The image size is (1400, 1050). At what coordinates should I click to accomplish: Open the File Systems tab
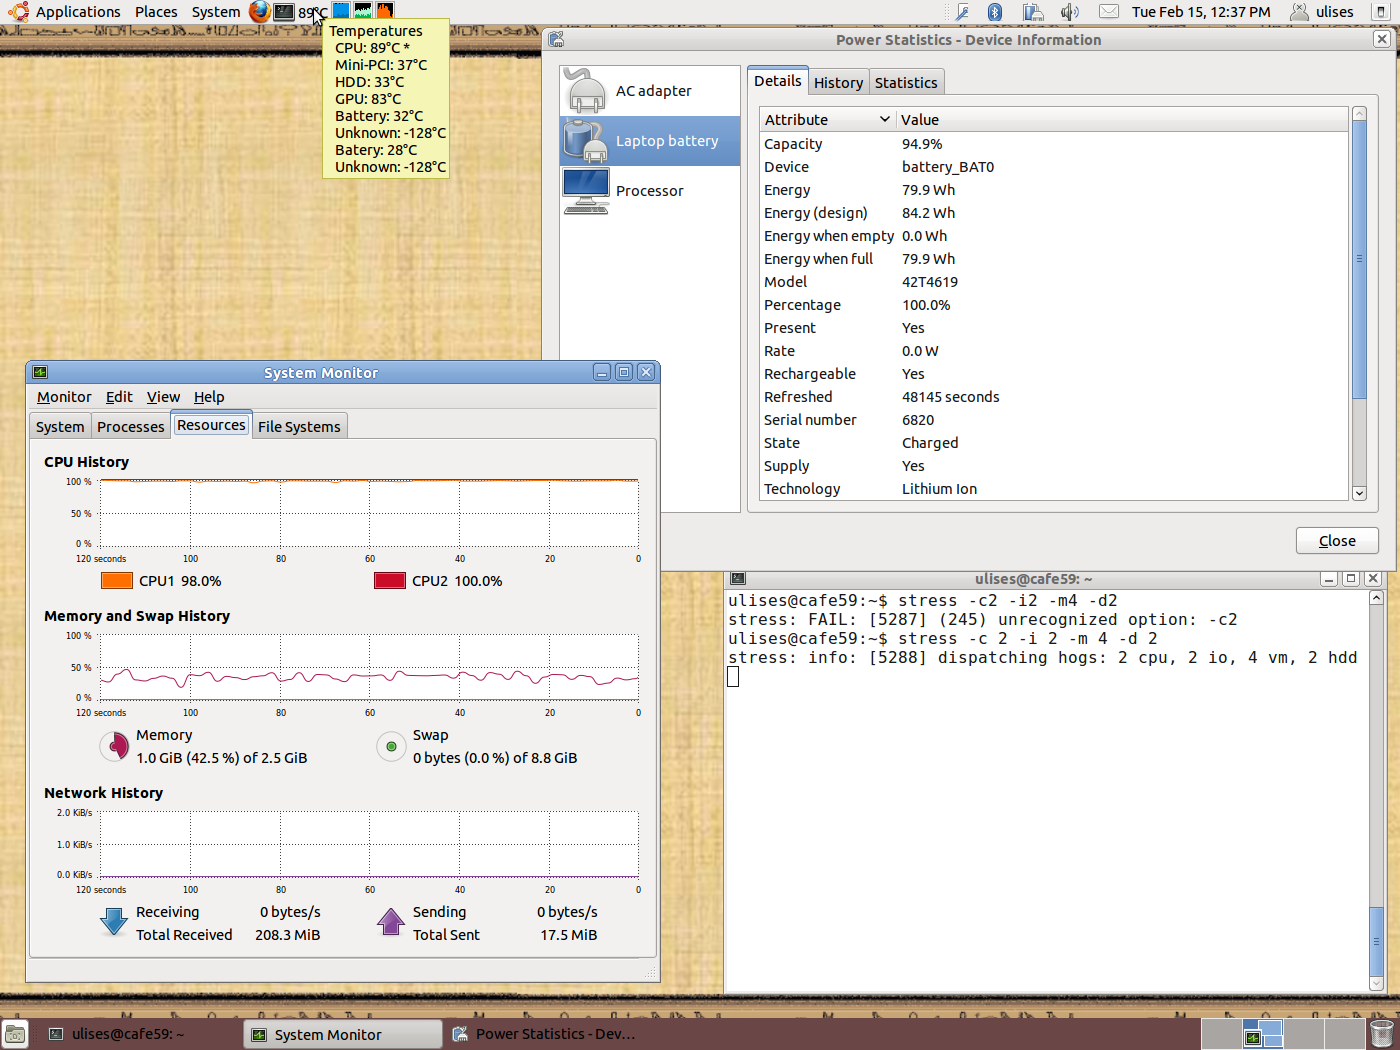pyautogui.click(x=299, y=427)
